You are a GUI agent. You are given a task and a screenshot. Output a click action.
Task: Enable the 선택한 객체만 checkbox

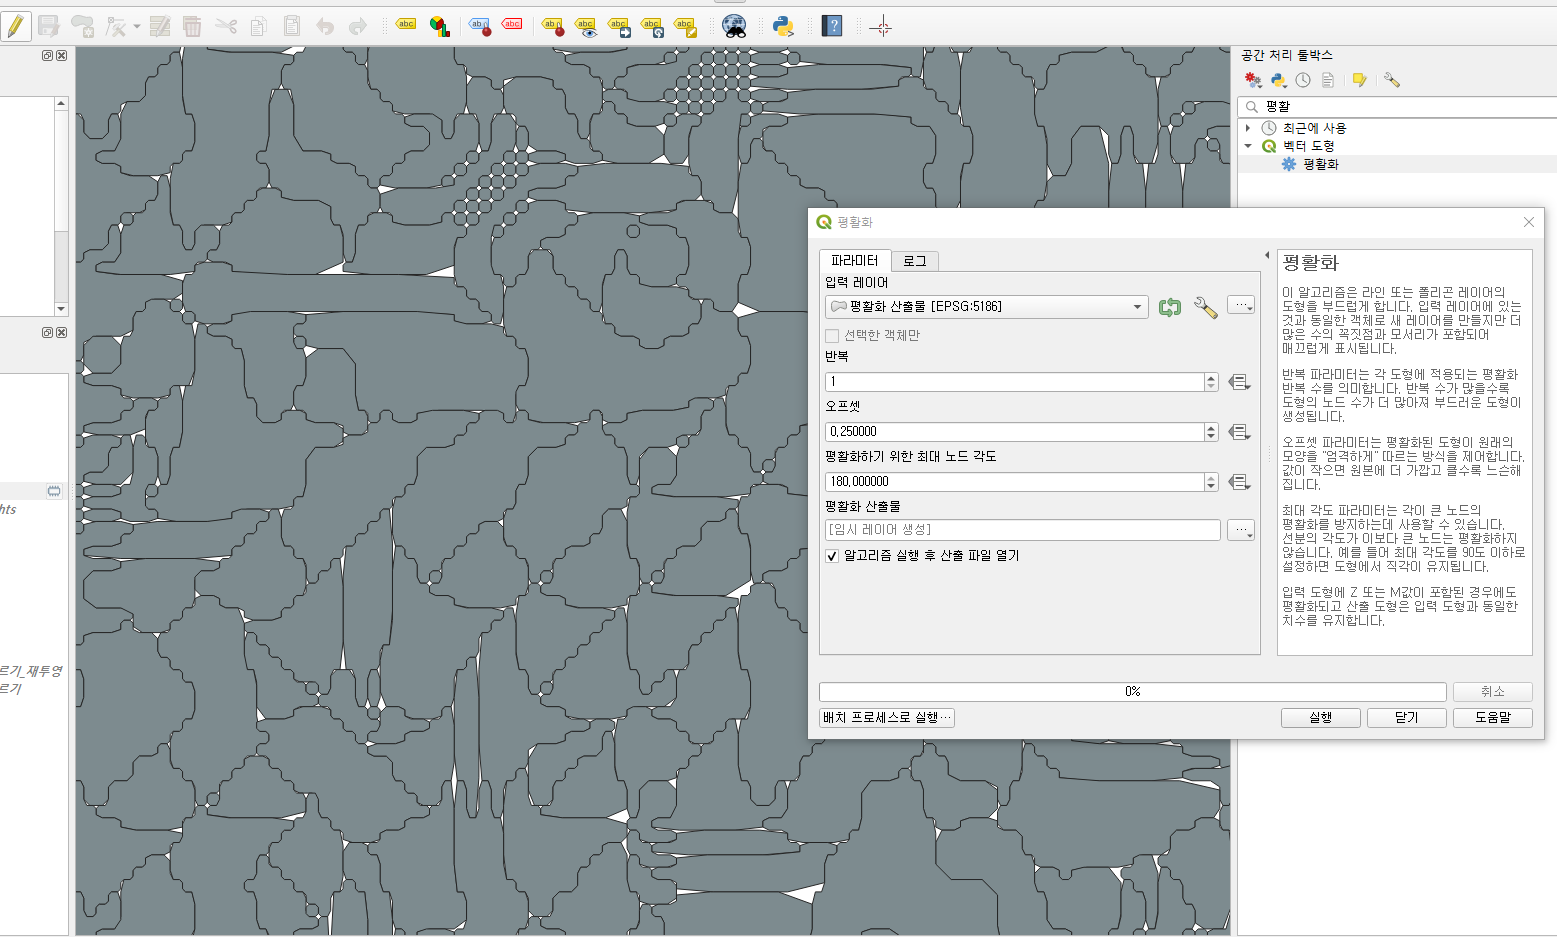pyautogui.click(x=832, y=336)
